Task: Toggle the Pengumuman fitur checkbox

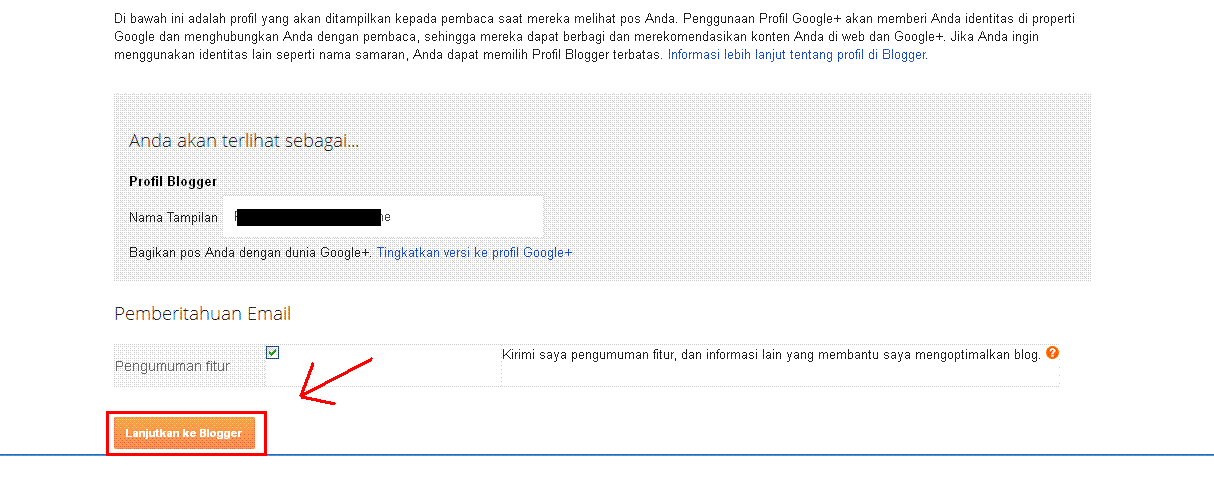Action: pyautogui.click(x=273, y=353)
